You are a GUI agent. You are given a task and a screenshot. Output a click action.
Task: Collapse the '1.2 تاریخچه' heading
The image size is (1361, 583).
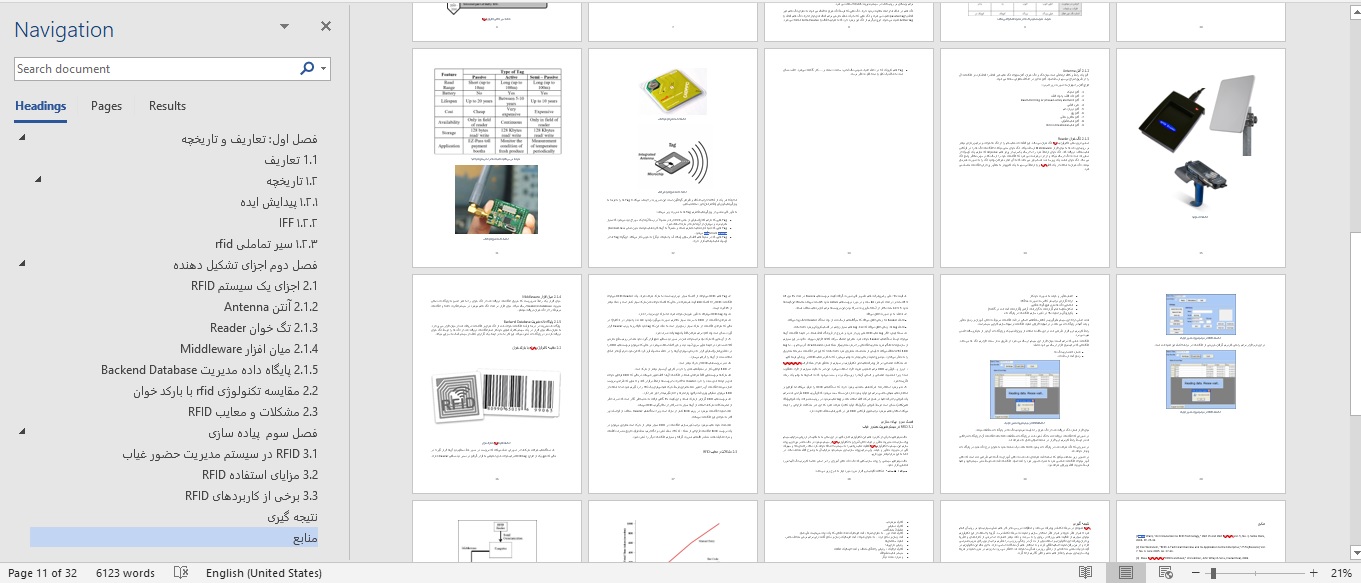[x=38, y=181]
